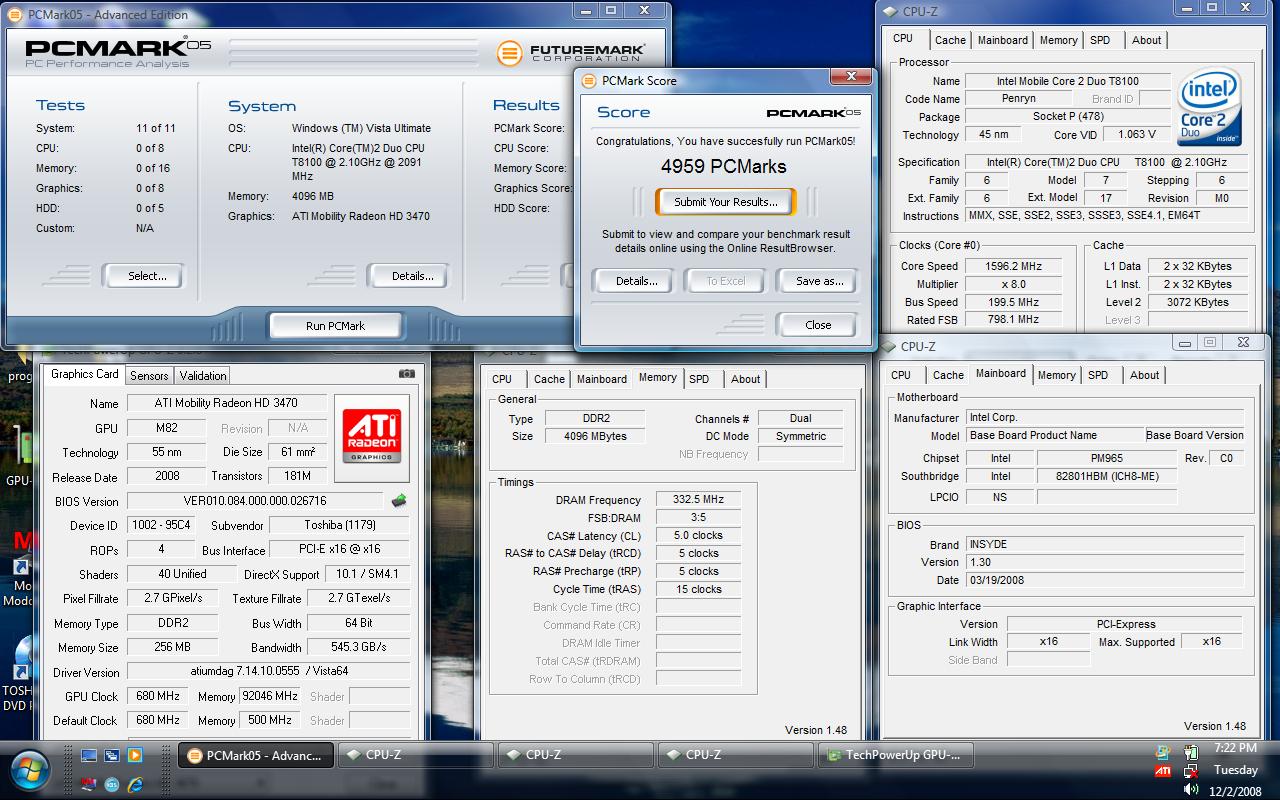Switch to PCMark05 taskbar button

pos(256,755)
